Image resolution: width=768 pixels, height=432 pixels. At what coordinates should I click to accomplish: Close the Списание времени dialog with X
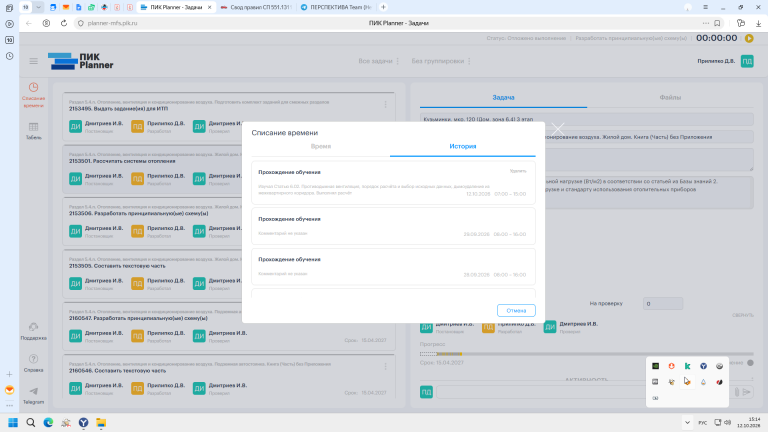click(x=557, y=129)
